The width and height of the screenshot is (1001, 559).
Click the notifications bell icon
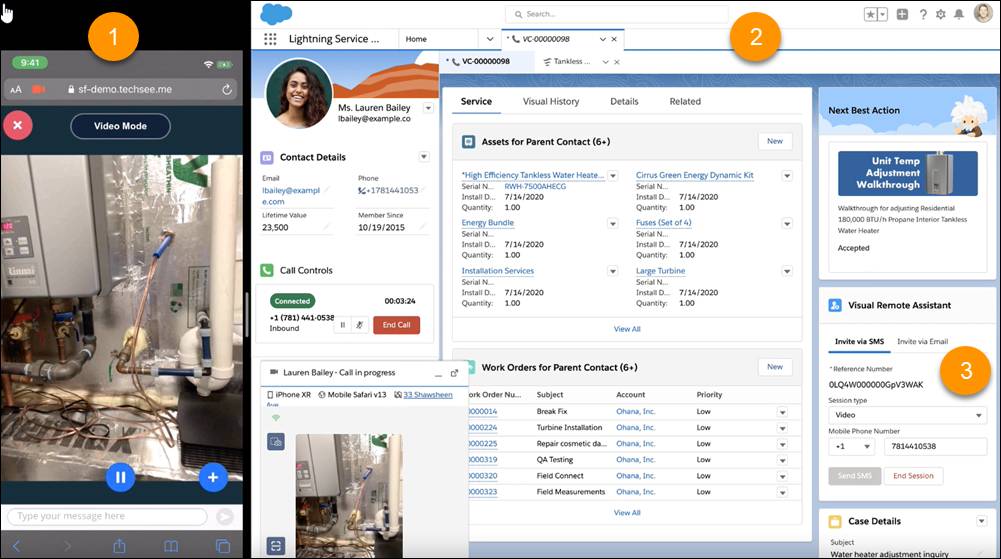[959, 14]
